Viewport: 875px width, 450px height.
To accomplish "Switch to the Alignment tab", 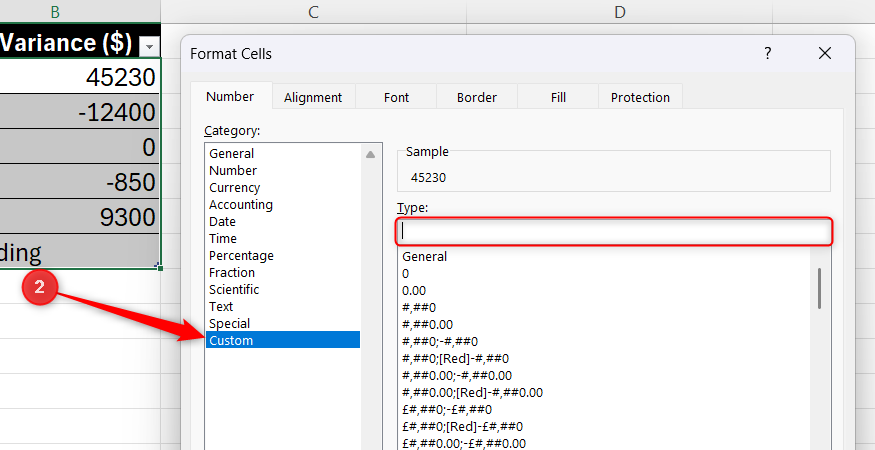I will [312, 98].
